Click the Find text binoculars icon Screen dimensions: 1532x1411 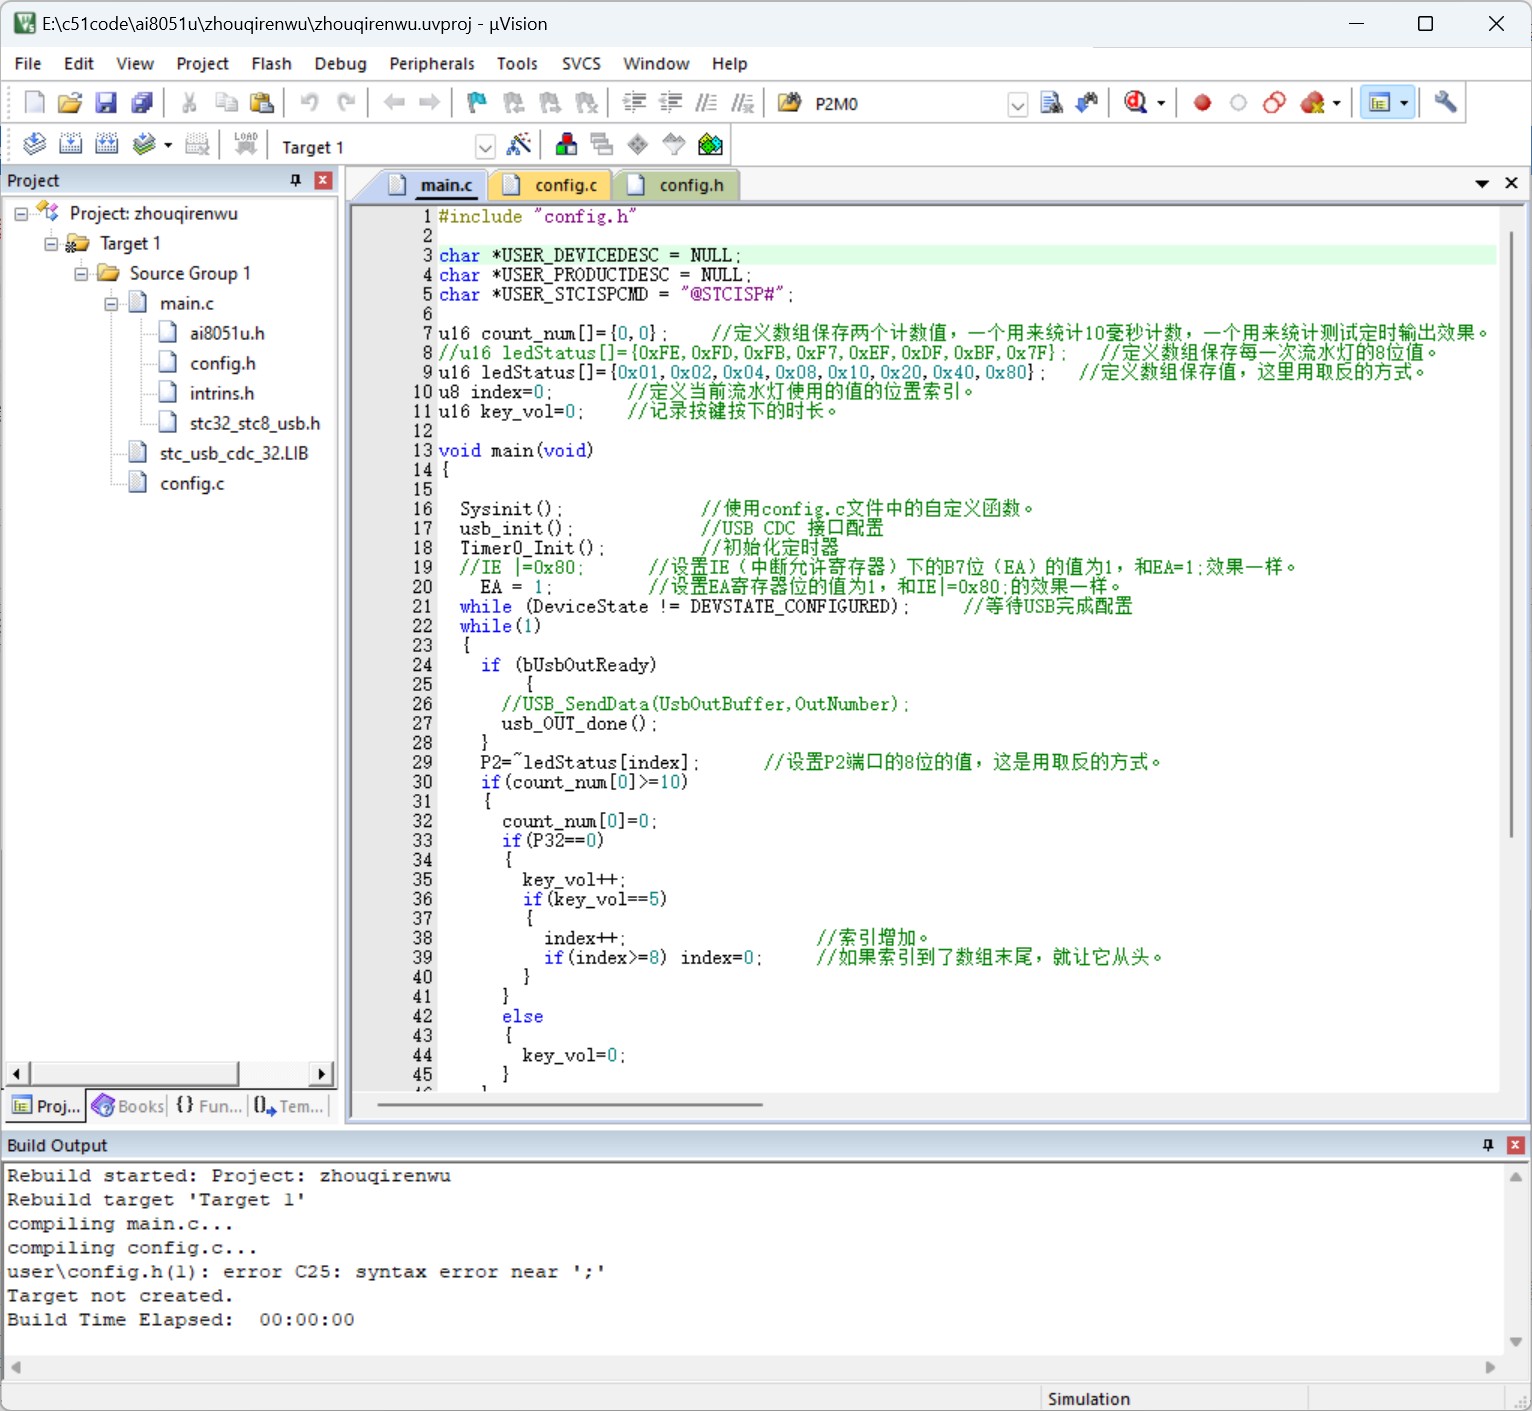coord(1051,102)
